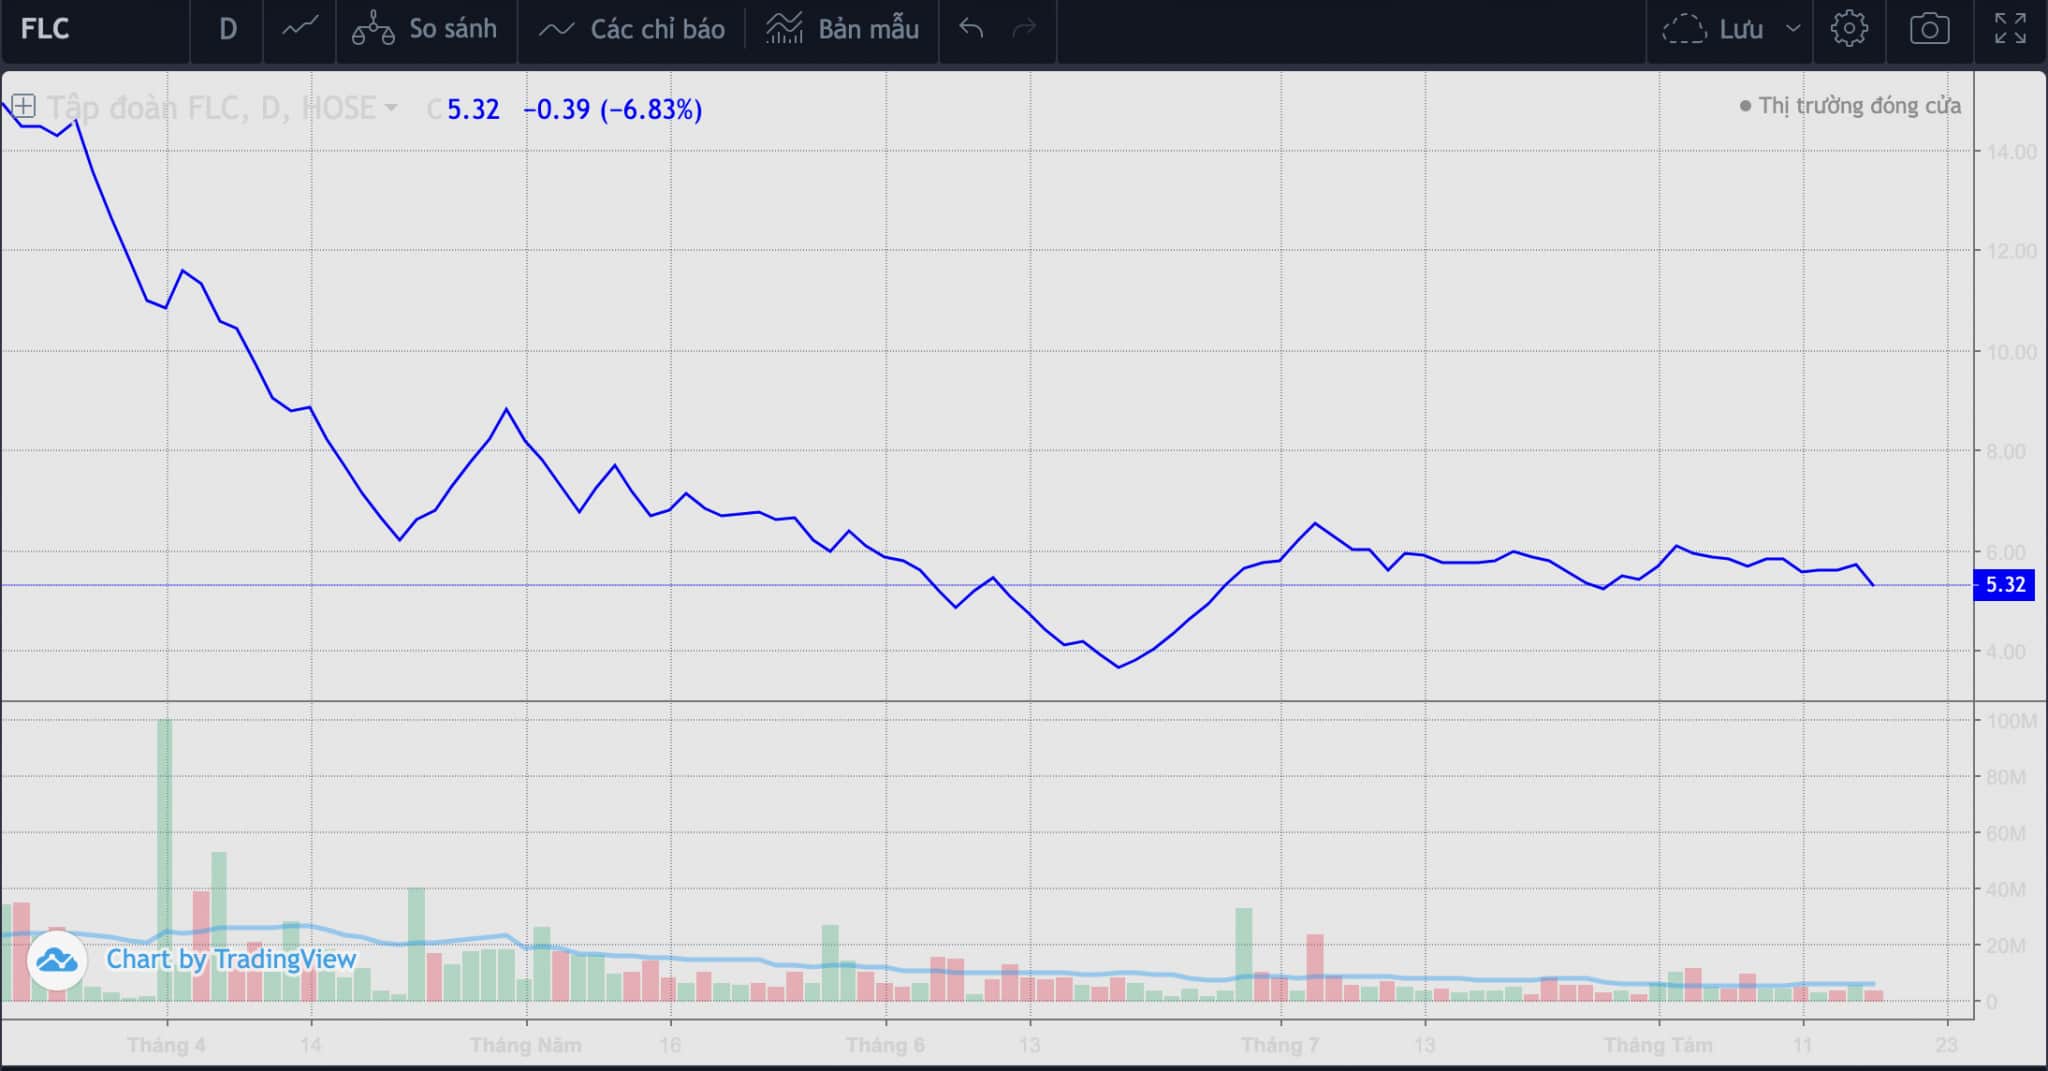This screenshot has width=2048, height=1071.
Task: Click the Thị trường đóng cửa status
Action: pos(1850,106)
